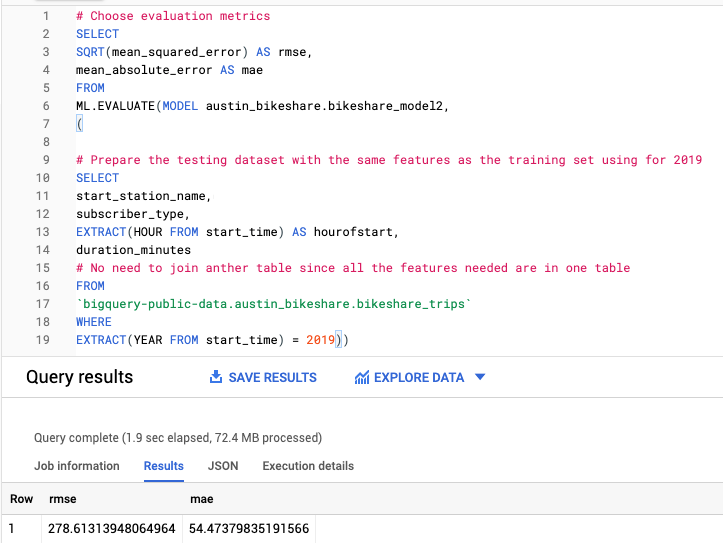This screenshot has height=543, width=723.
Task: Click the download icon beside Save Results
Action: (215, 378)
